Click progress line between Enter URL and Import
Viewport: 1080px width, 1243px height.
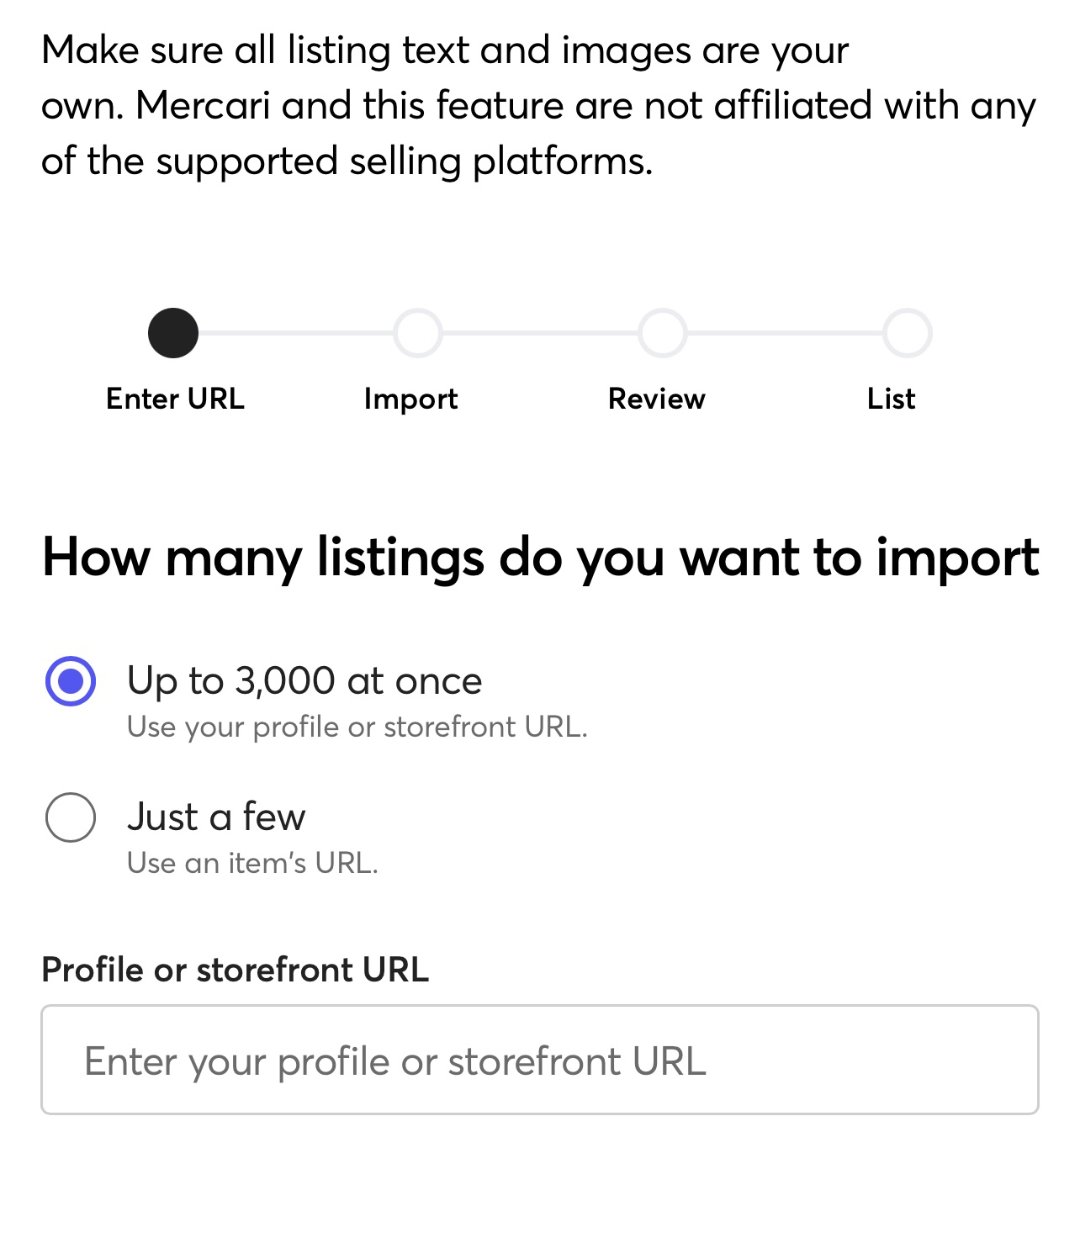(296, 333)
